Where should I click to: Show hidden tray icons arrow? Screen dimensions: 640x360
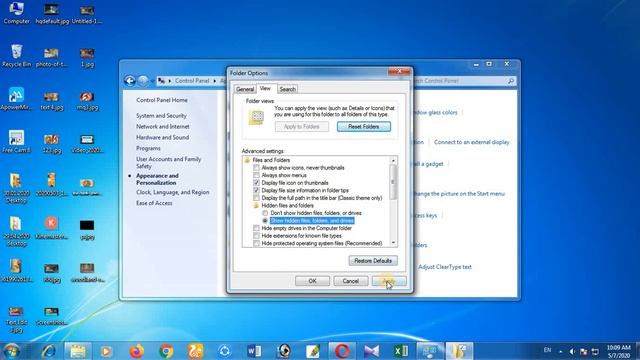(561, 351)
